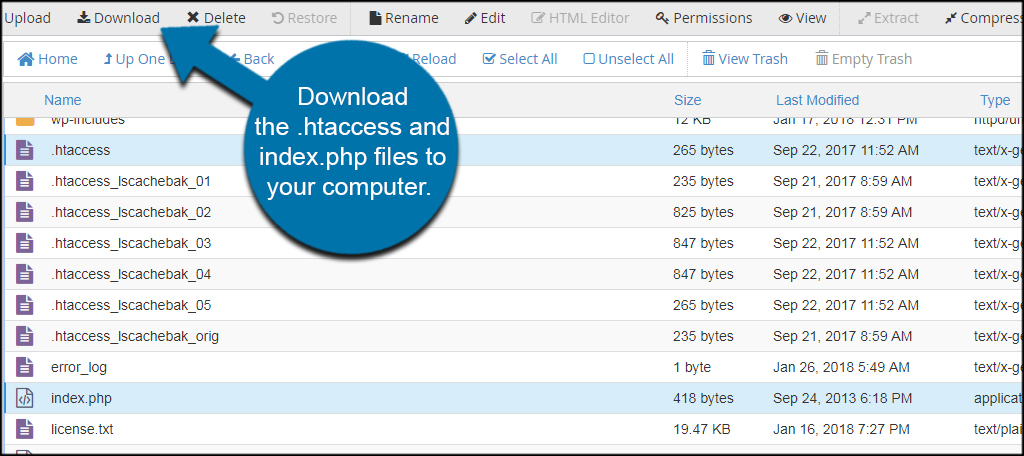
Task: Click the 19.47 KB size cell
Action: [701, 429]
